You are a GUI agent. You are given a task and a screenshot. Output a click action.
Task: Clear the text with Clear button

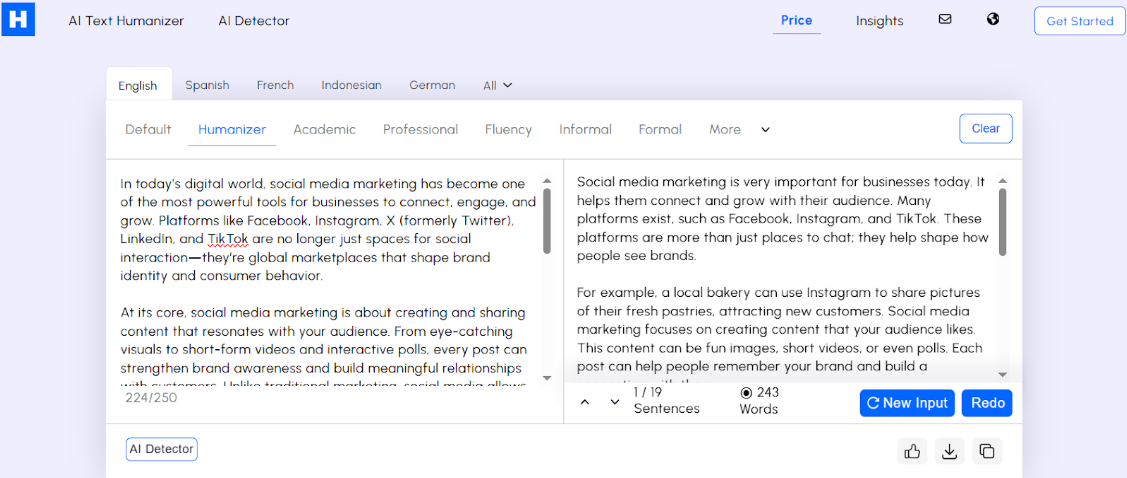coord(985,128)
